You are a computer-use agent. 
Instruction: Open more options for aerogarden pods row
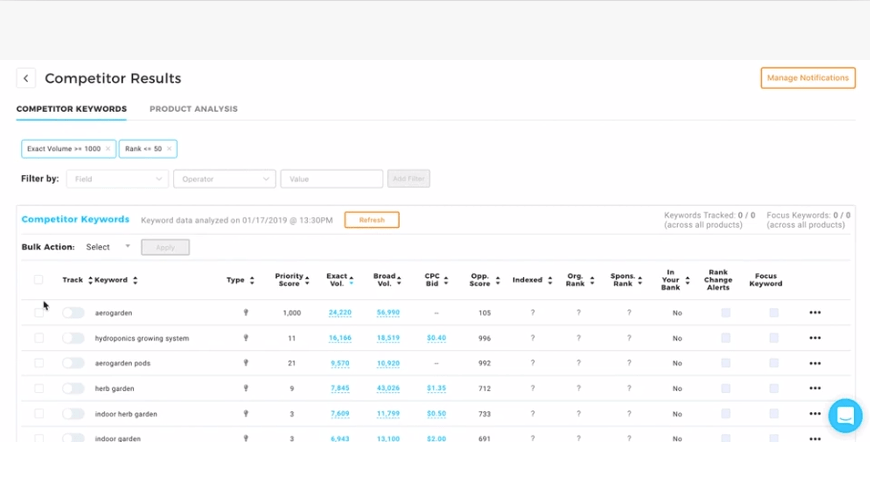[x=815, y=363]
